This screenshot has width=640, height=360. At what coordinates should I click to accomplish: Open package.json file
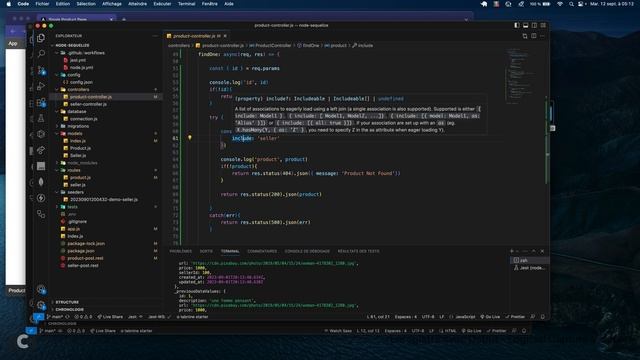[80, 251]
